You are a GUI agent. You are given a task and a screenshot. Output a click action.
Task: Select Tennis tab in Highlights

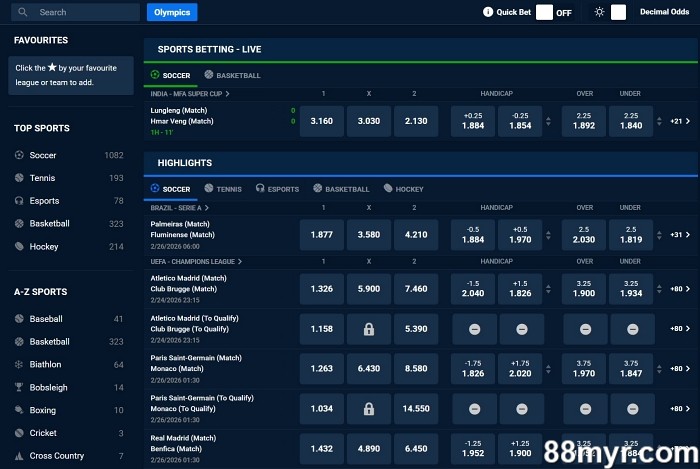pos(223,189)
